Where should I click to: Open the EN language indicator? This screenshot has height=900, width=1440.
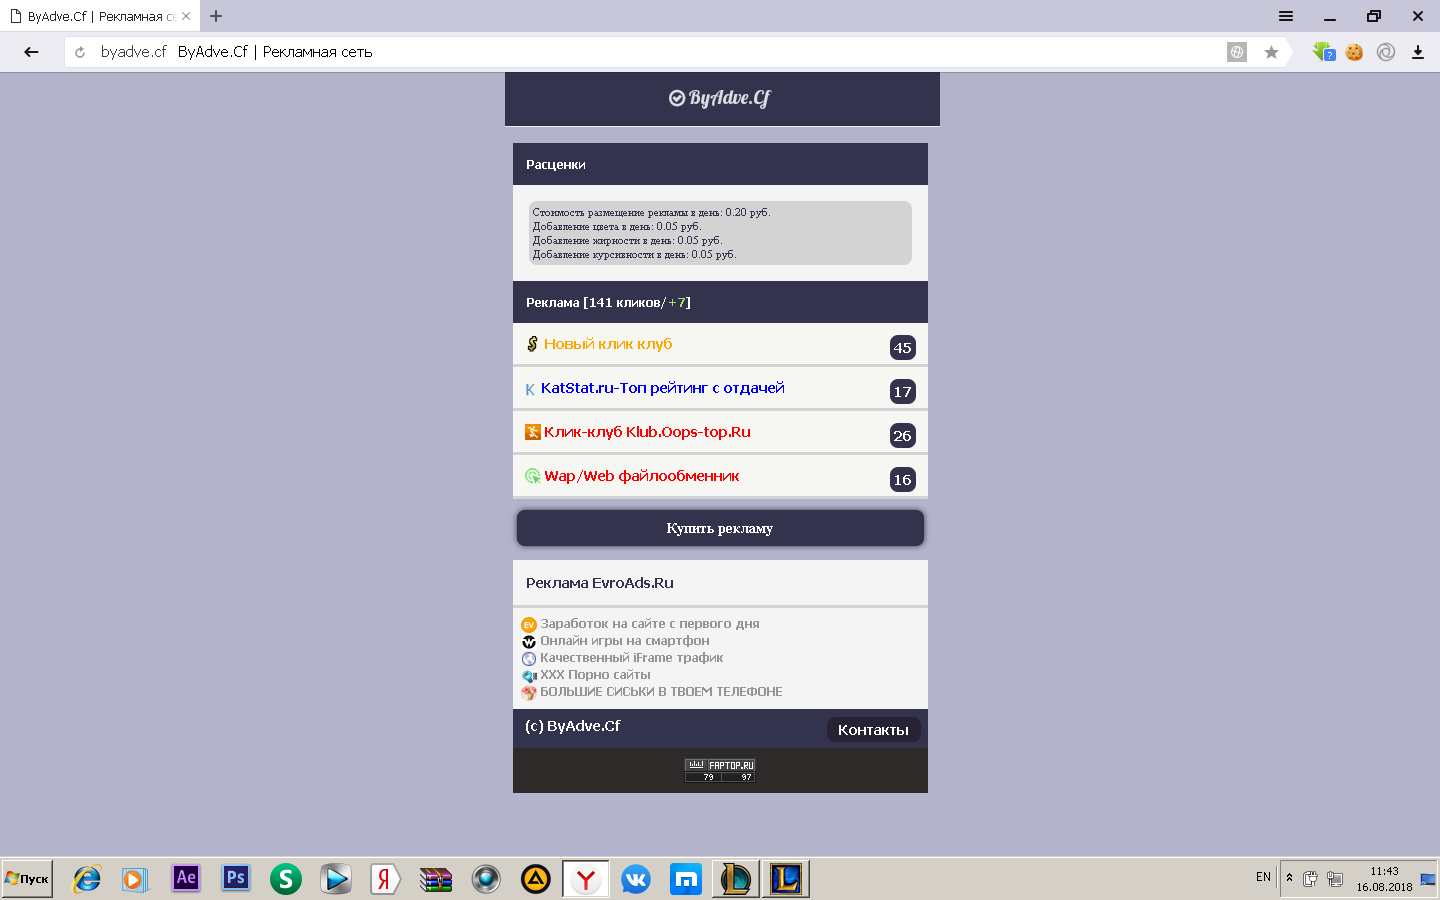click(x=1263, y=877)
